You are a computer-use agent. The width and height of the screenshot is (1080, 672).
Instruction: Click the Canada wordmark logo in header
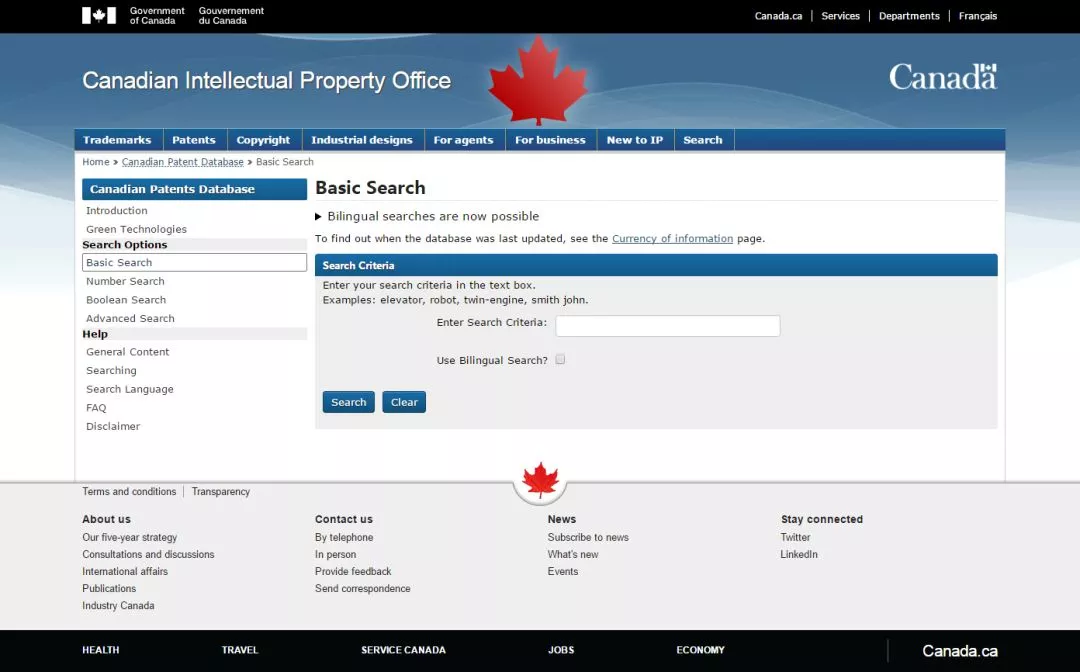pyautogui.click(x=942, y=76)
